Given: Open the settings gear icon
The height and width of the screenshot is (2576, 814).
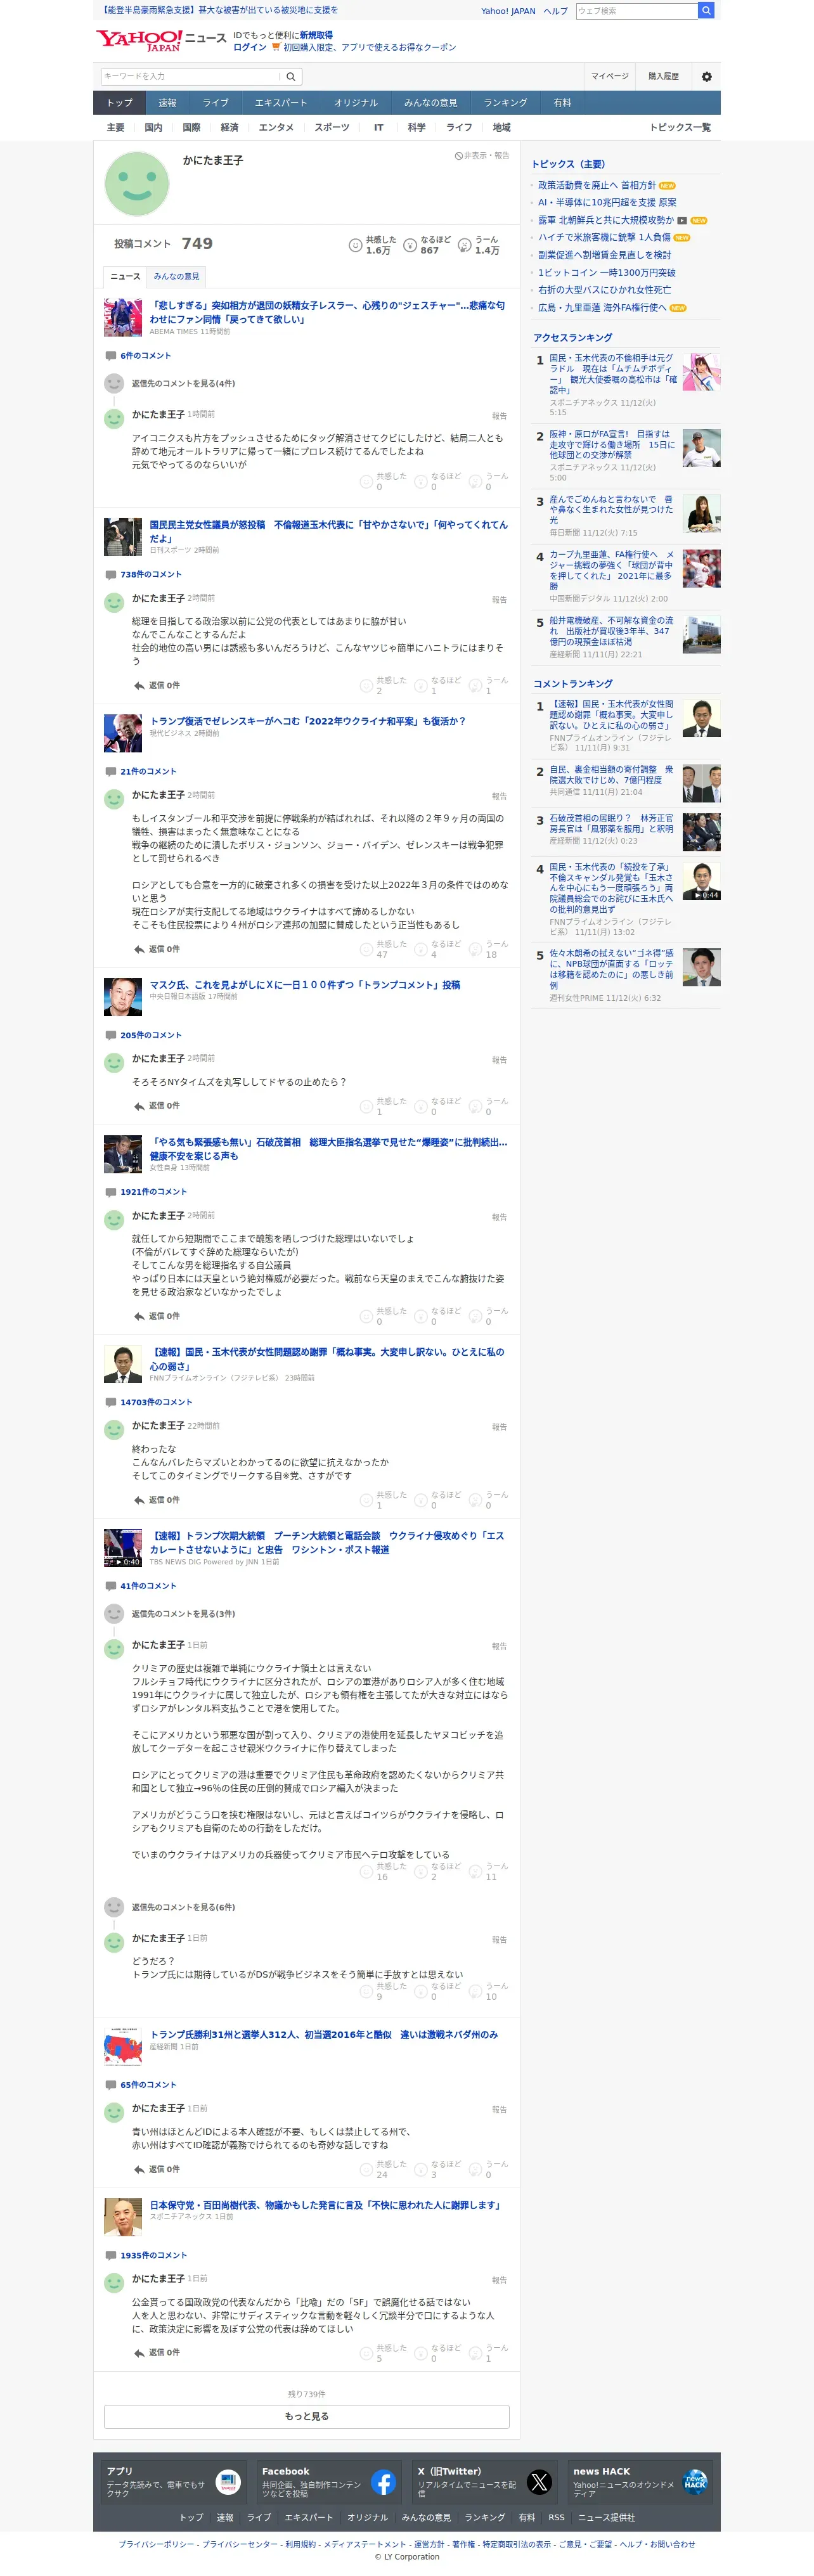Looking at the screenshot, I should click(x=706, y=77).
